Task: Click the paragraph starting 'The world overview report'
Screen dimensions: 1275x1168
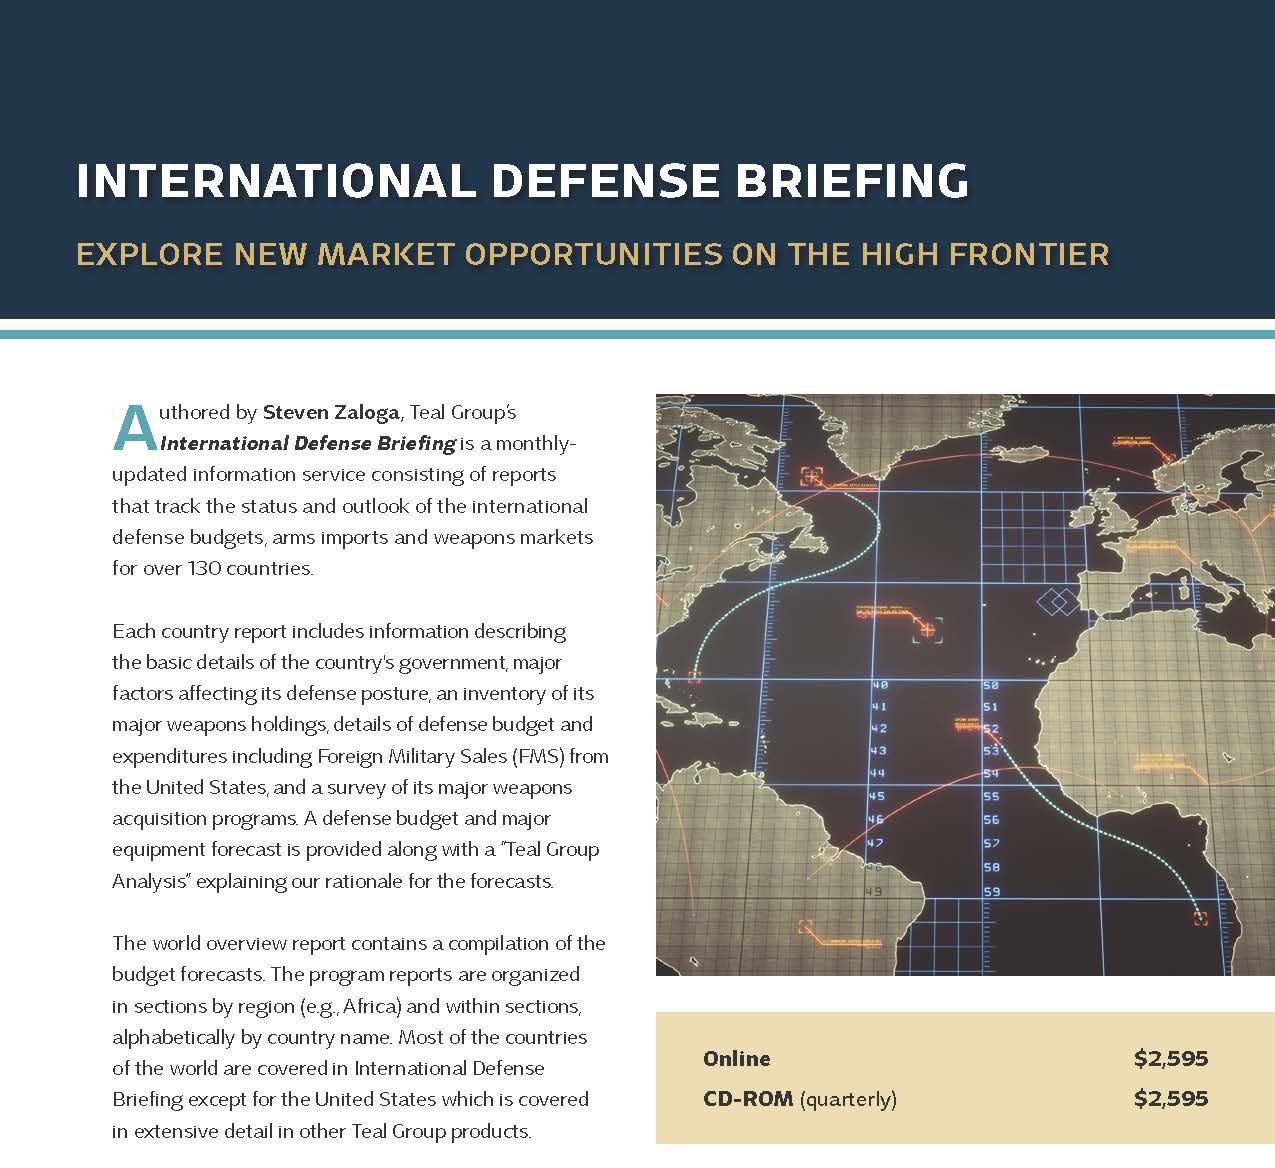Action: pyautogui.click(x=358, y=1036)
